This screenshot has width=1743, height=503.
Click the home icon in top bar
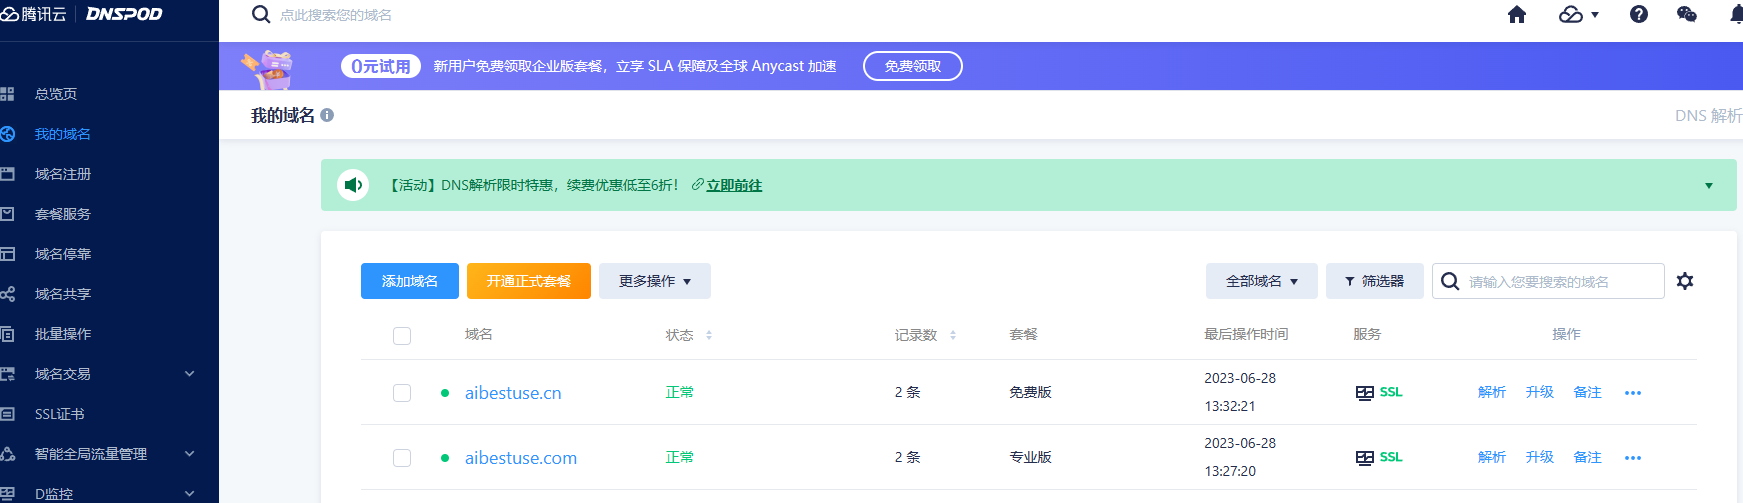[x=1517, y=14]
